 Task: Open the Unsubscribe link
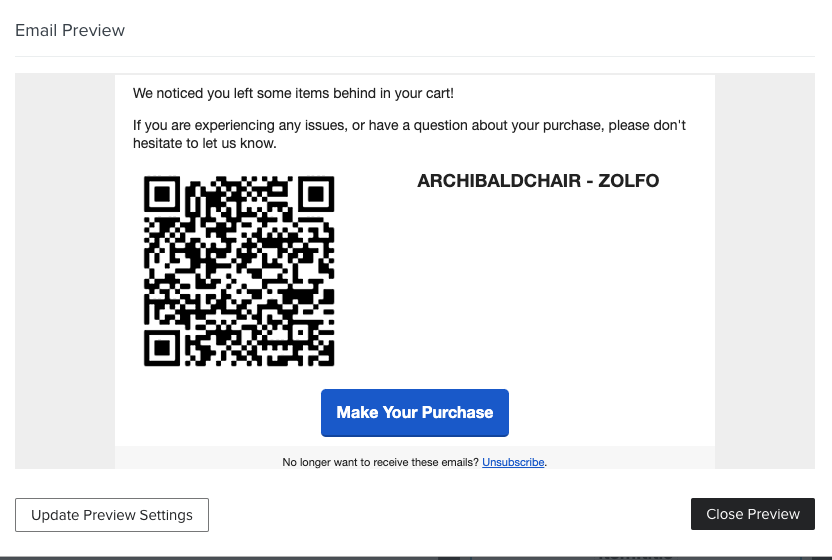(513, 462)
